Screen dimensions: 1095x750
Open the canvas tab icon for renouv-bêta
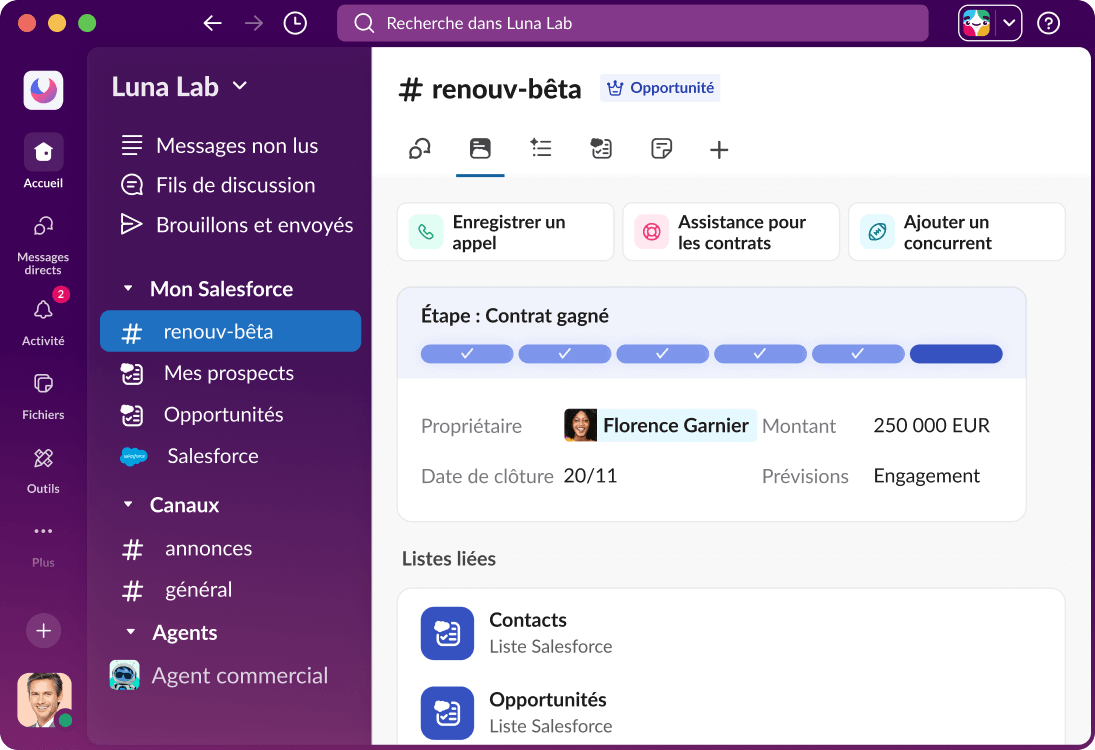tap(480, 148)
